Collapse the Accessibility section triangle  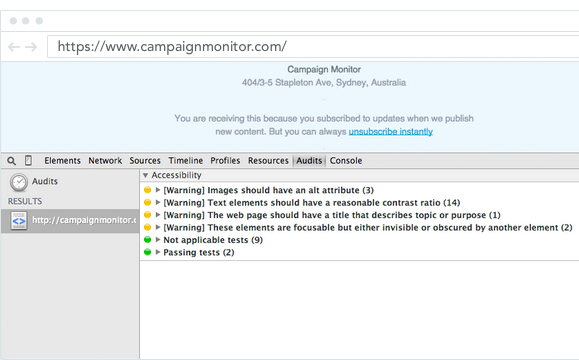coord(145,175)
